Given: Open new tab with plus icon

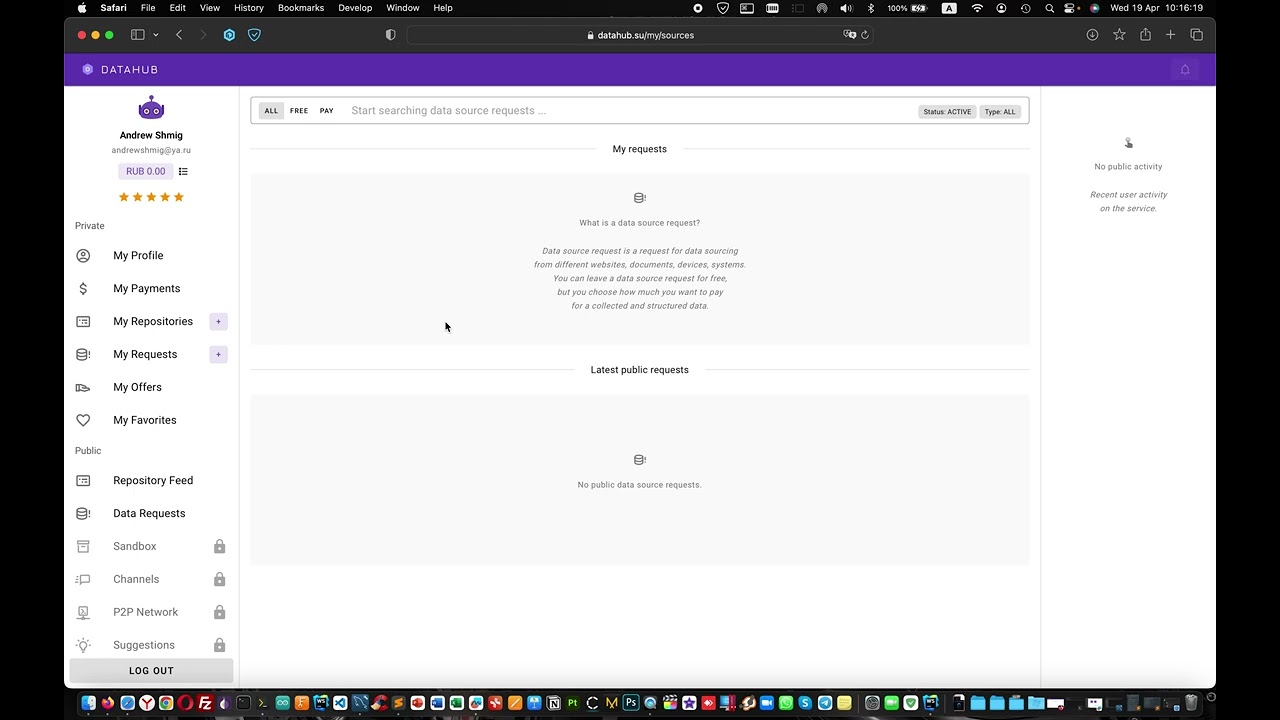Looking at the screenshot, I should [1170, 35].
